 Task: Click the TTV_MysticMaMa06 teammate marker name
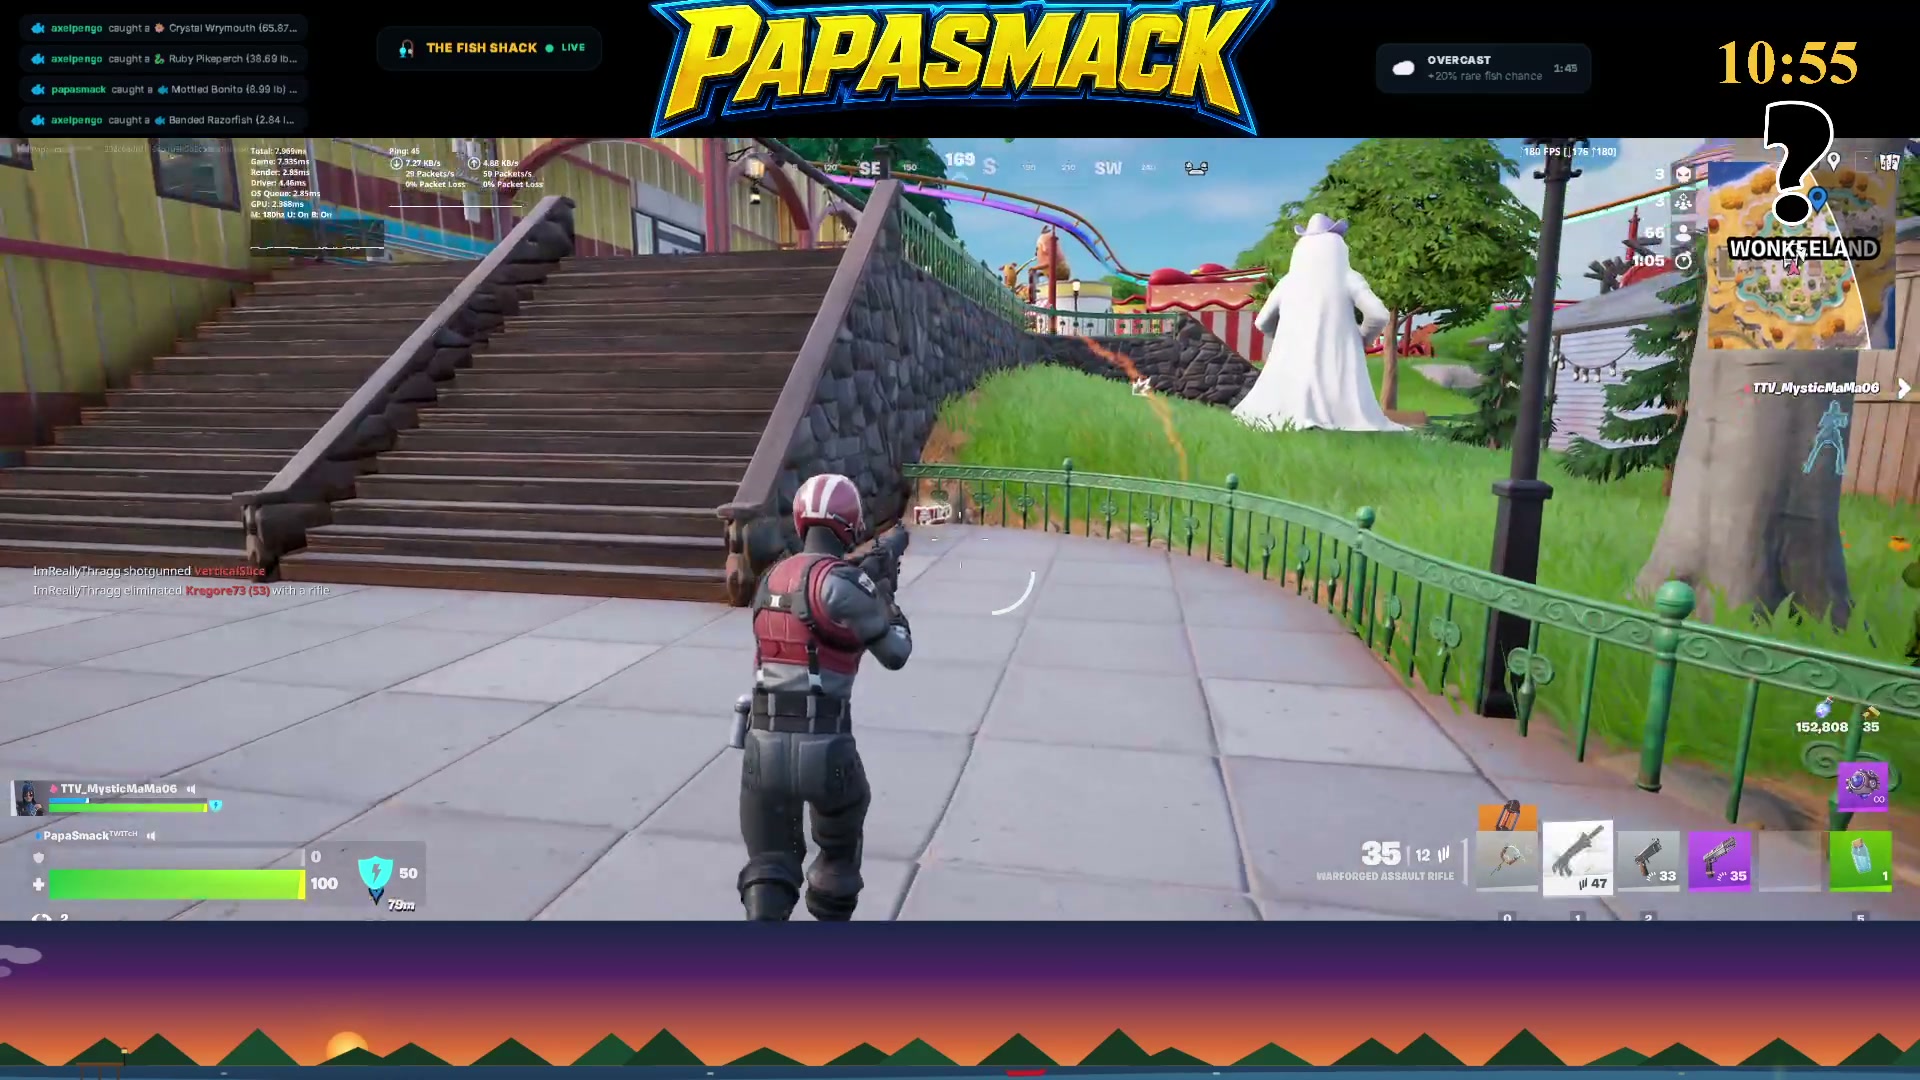1816,388
